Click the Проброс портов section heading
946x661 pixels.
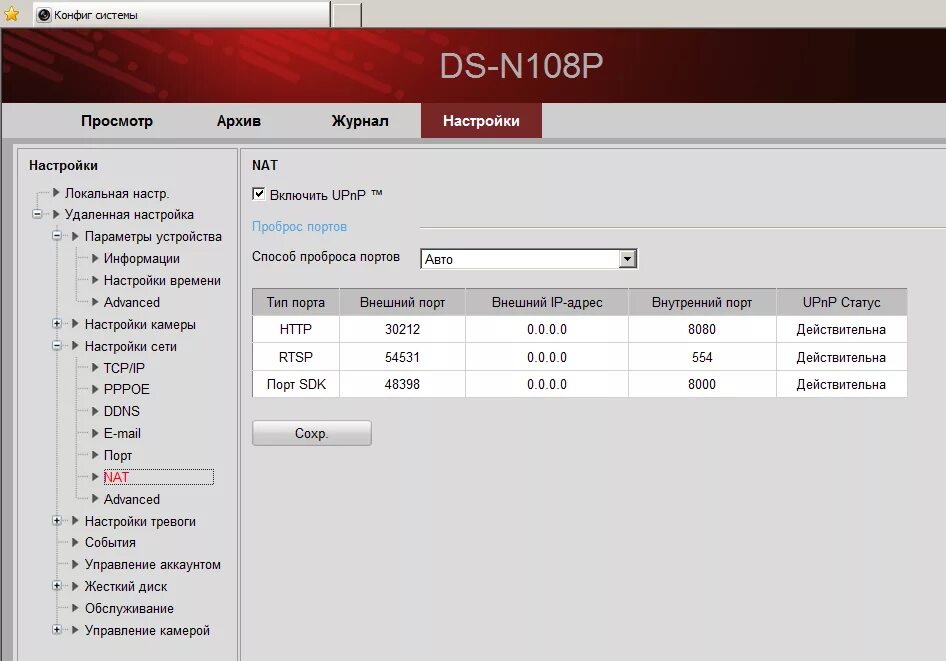click(x=299, y=227)
